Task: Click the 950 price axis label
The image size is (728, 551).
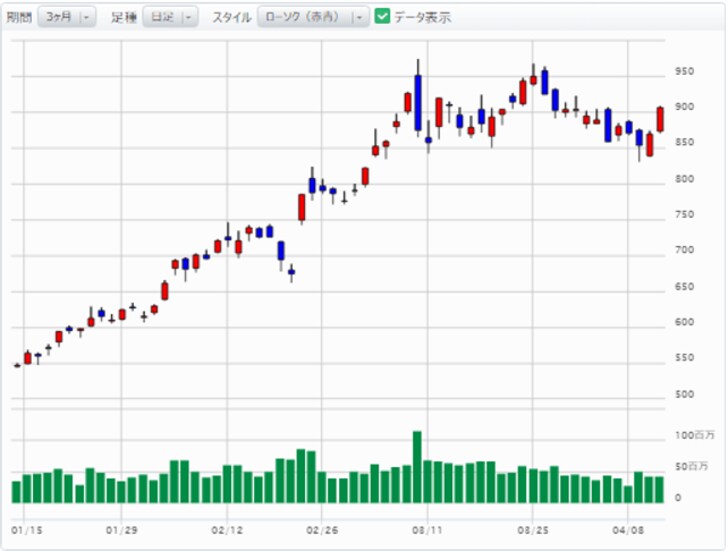Action: [x=685, y=72]
